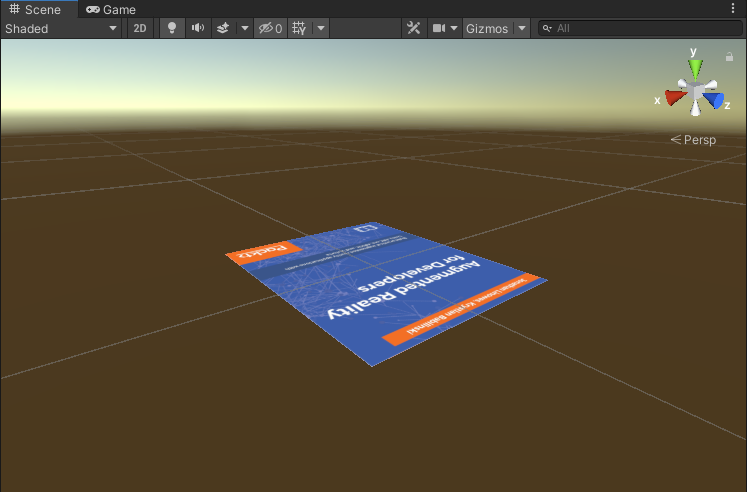The width and height of the screenshot is (747, 492).
Task: Click the search magnifier icon
Action: coord(547,29)
